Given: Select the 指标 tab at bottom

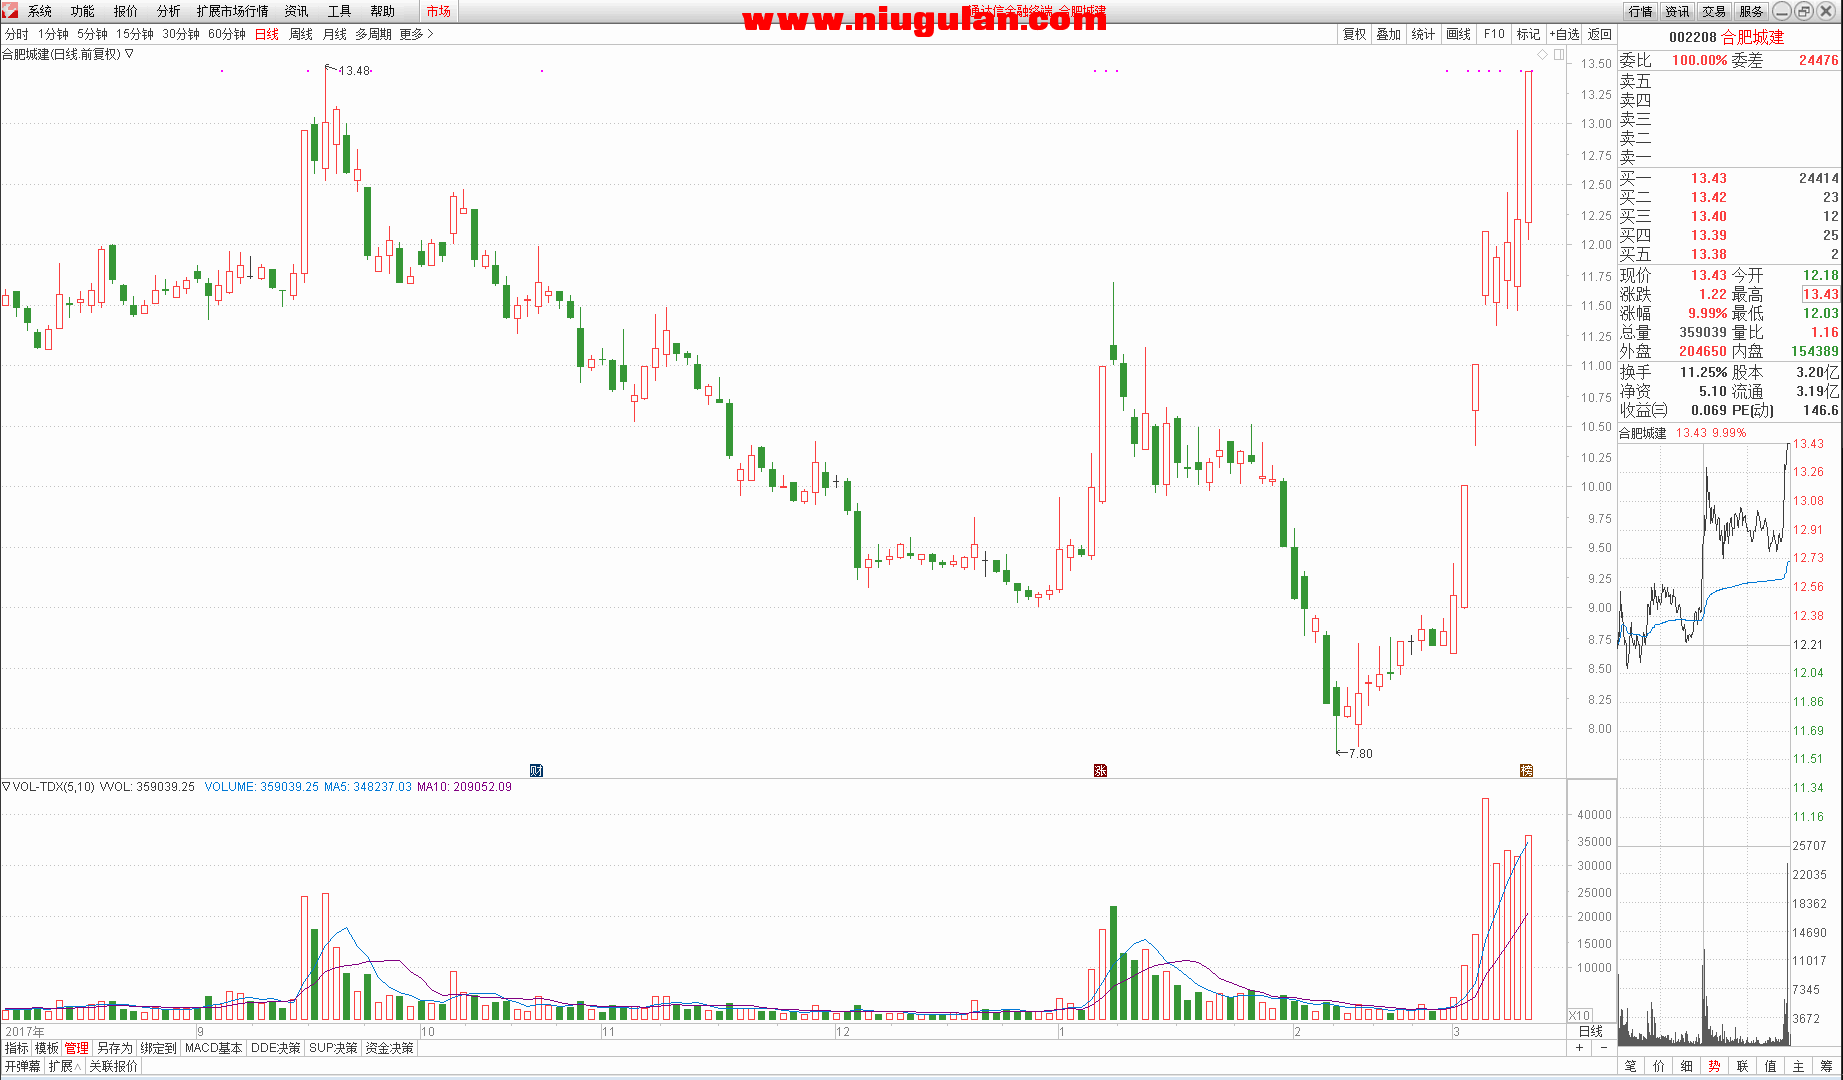Looking at the screenshot, I should (17, 1048).
